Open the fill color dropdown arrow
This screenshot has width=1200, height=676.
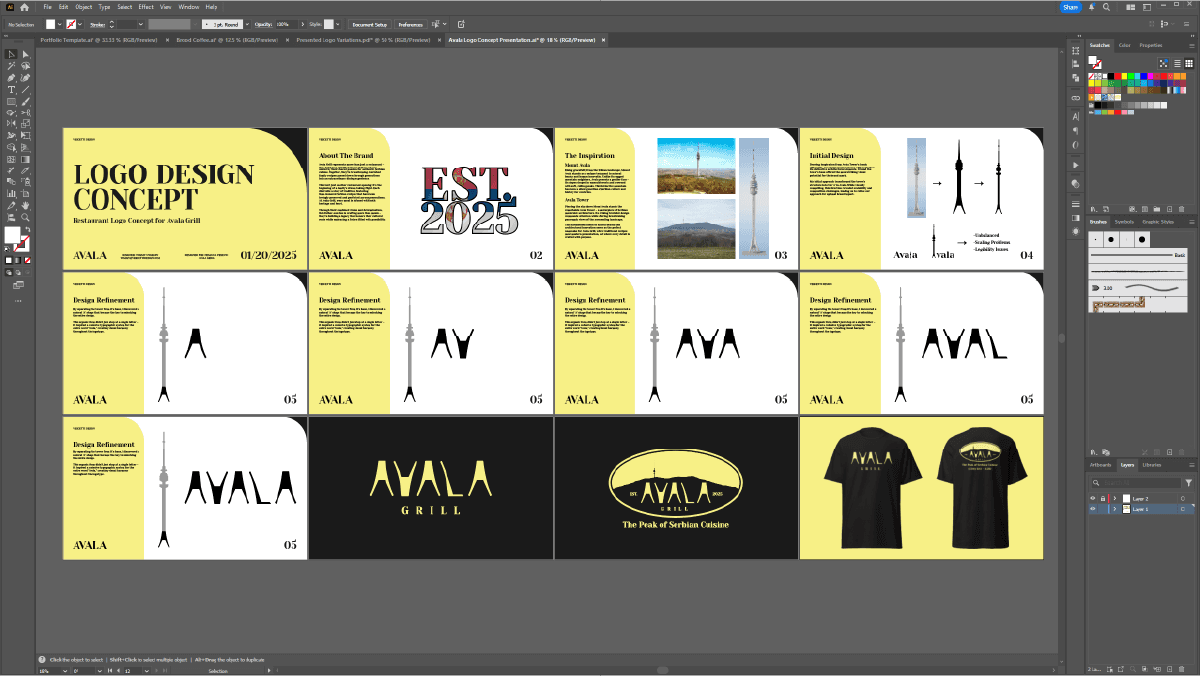(60, 24)
